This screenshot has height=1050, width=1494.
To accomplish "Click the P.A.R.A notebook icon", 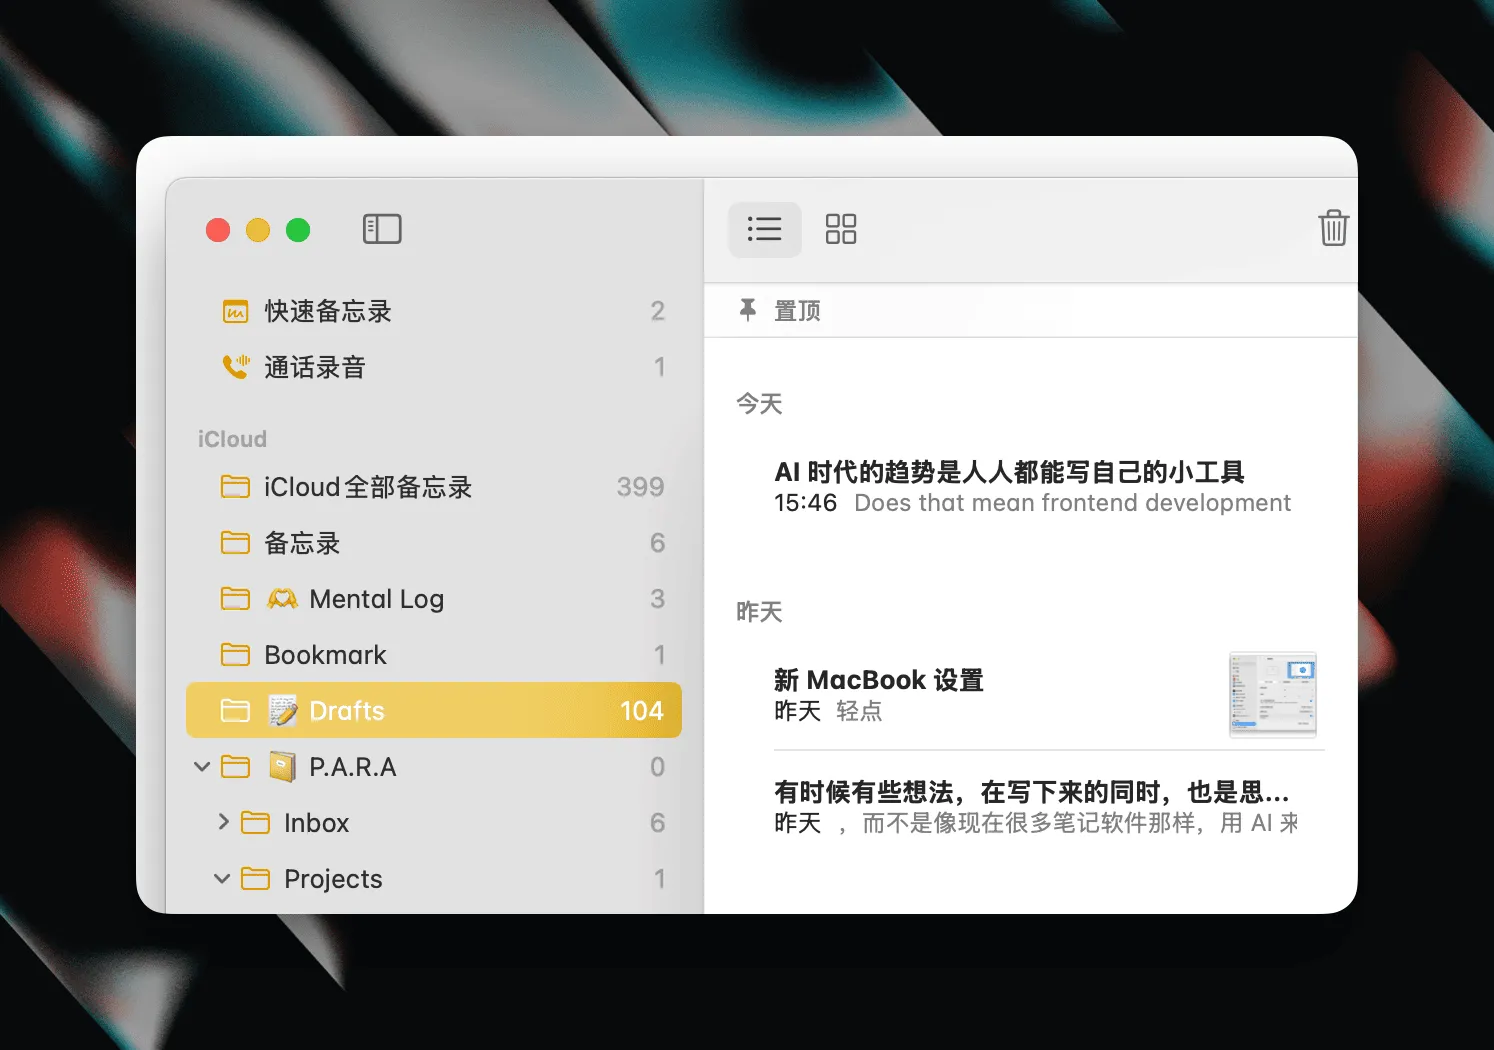I will (x=283, y=767).
